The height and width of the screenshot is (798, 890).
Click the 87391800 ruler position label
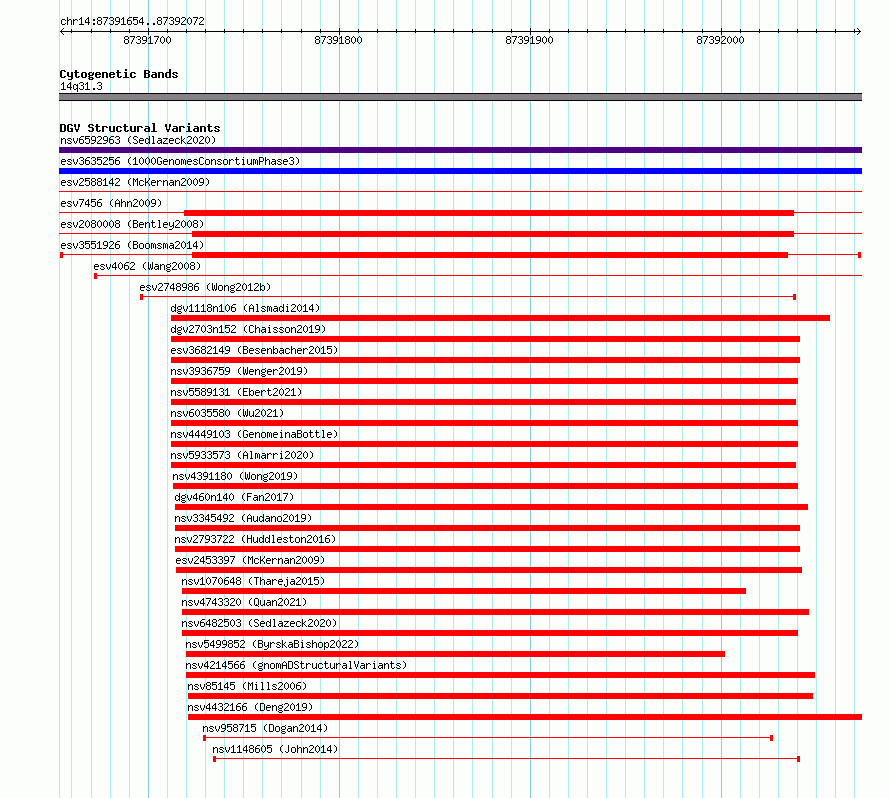tap(338, 40)
